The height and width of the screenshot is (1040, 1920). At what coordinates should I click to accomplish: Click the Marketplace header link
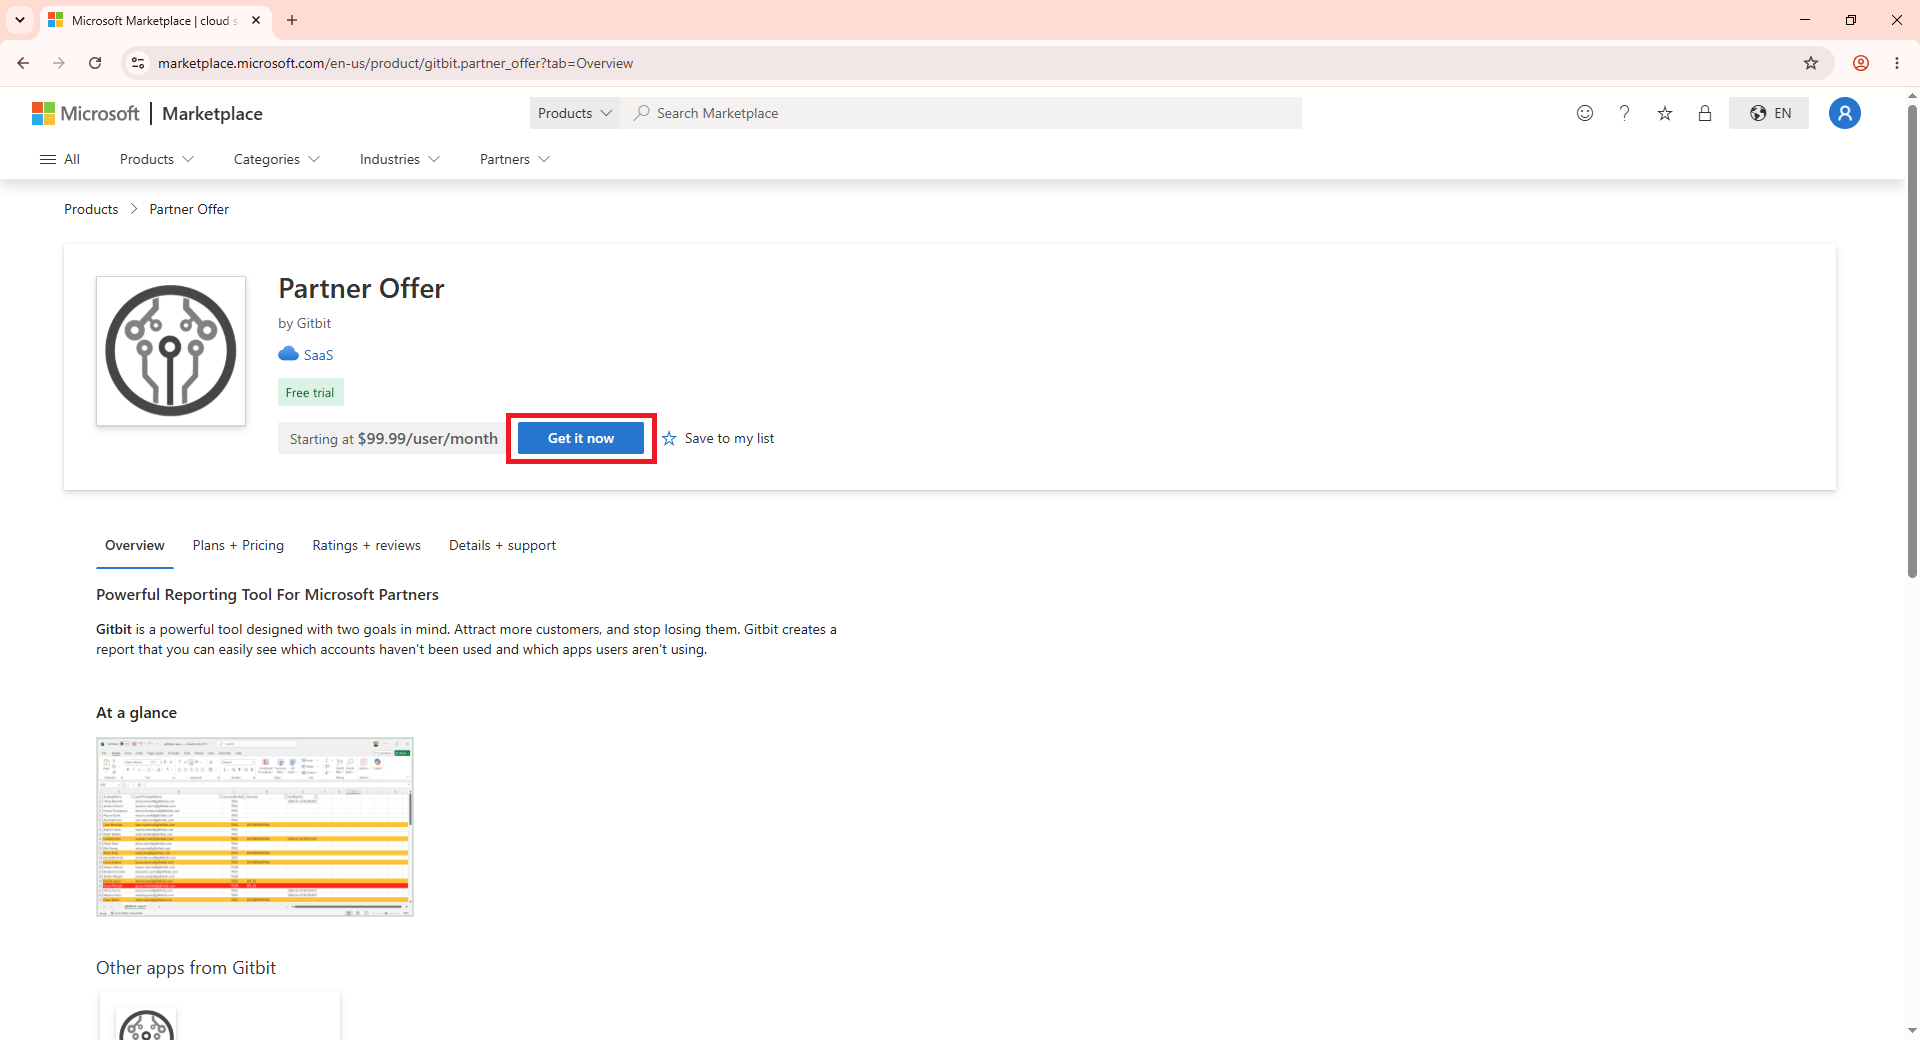pos(212,114)
